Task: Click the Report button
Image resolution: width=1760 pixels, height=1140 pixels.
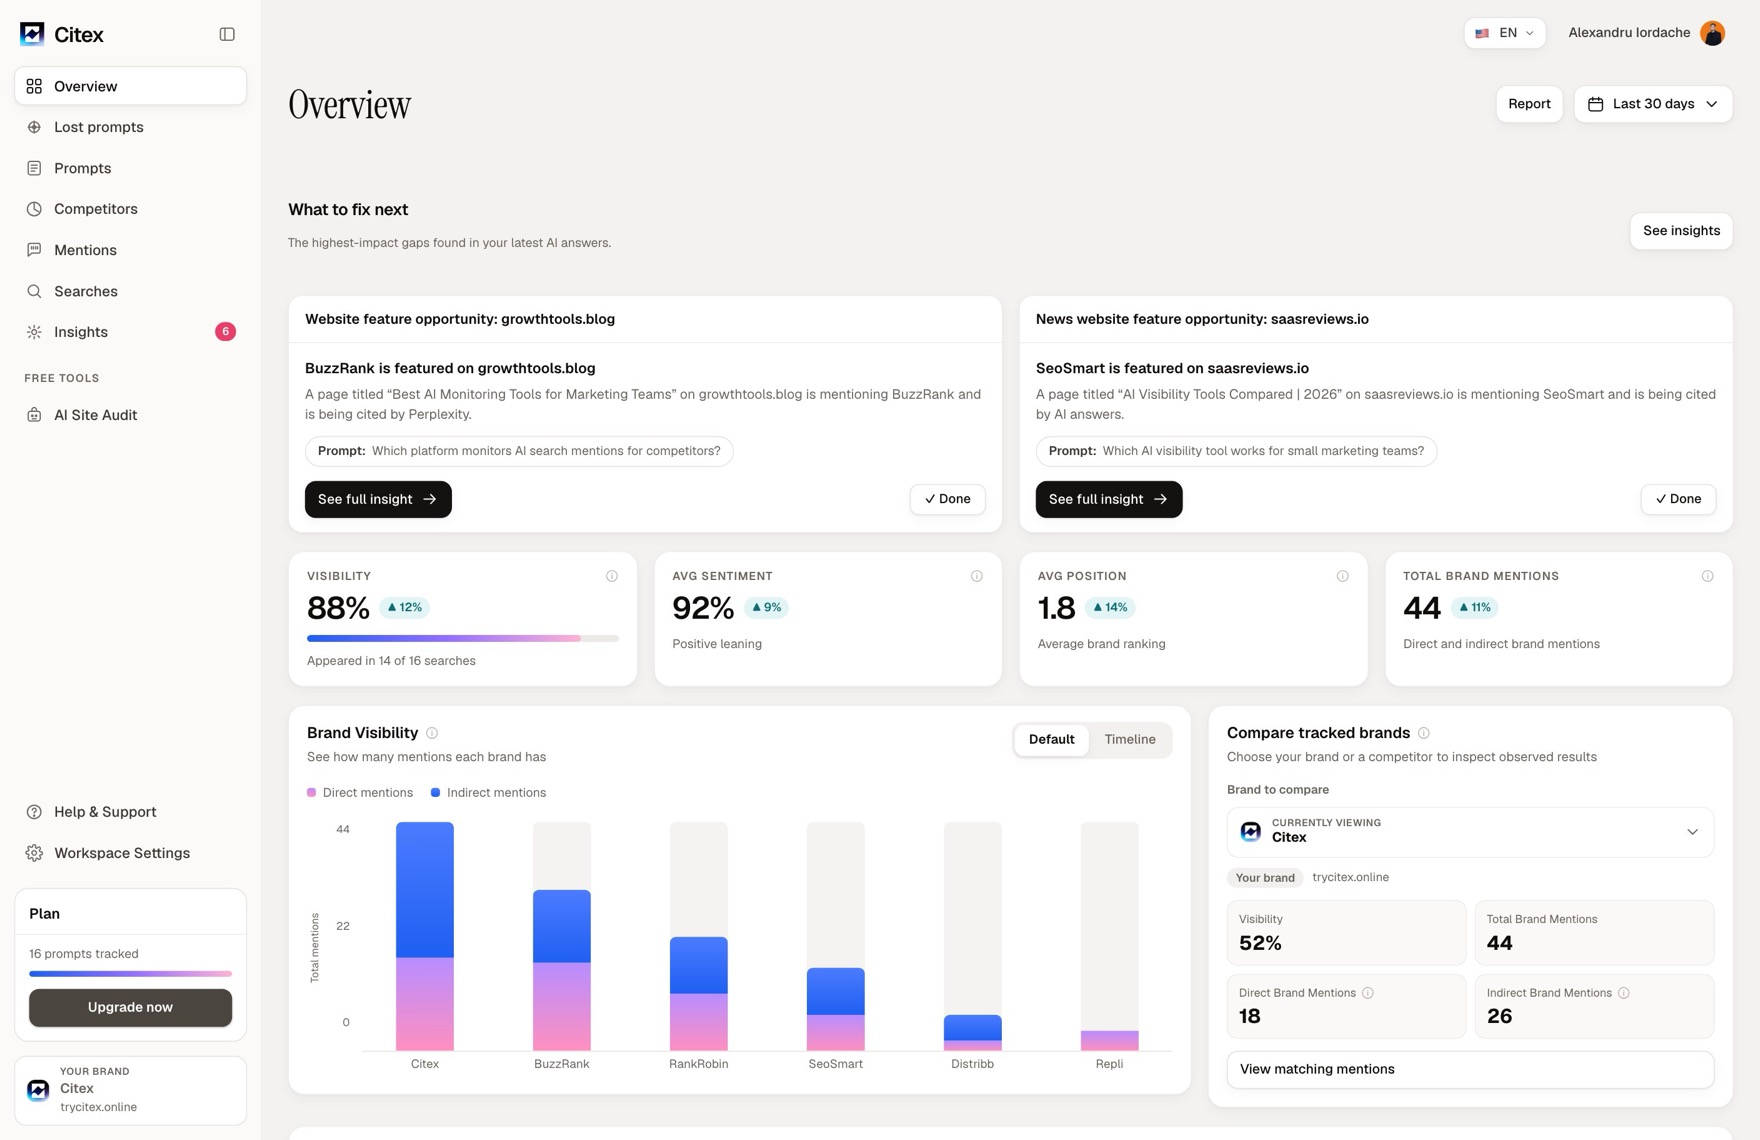Action: click(x=1529, y=104)
